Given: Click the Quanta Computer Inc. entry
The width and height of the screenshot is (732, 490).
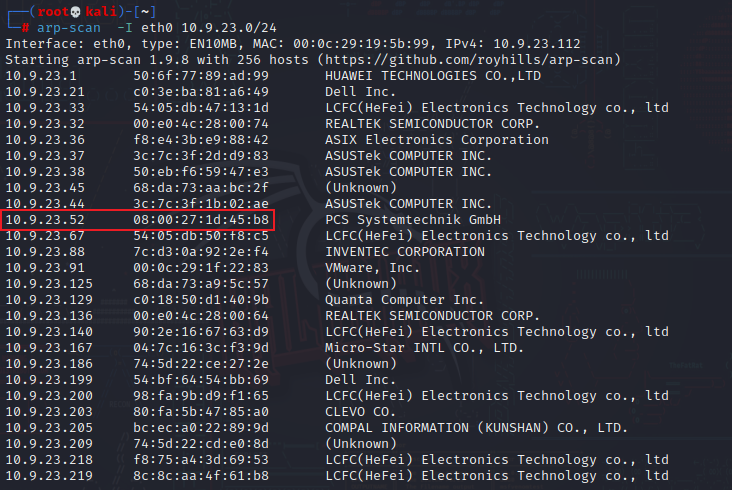Looking at the screenshot, I should [x=404, y=300].
